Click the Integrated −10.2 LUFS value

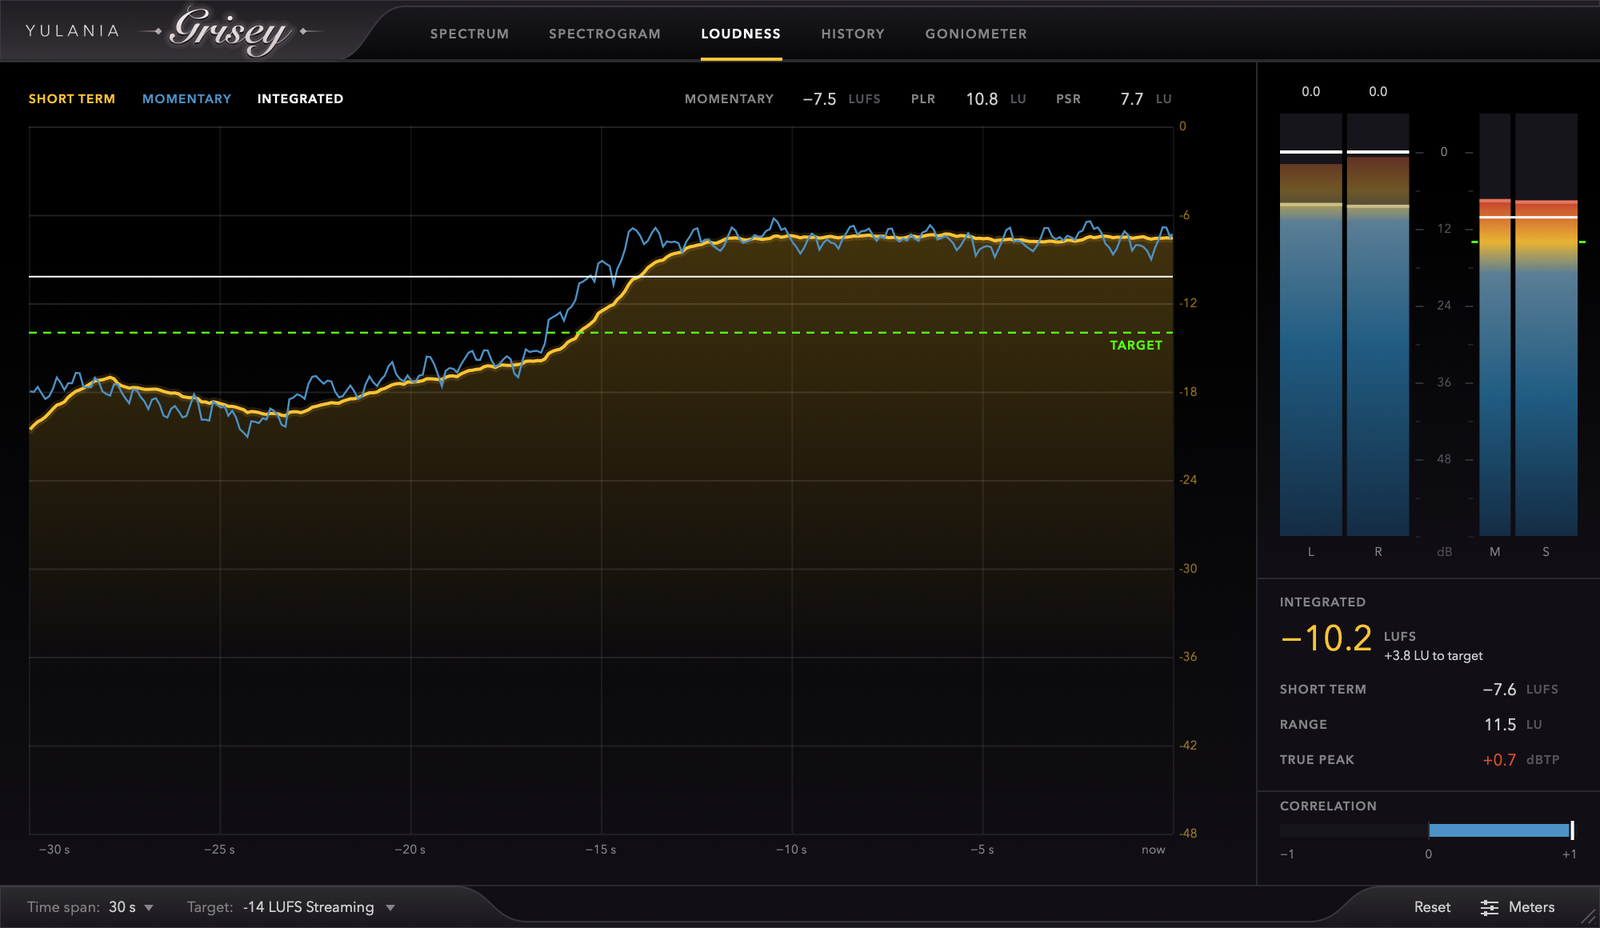[1326, 638]
